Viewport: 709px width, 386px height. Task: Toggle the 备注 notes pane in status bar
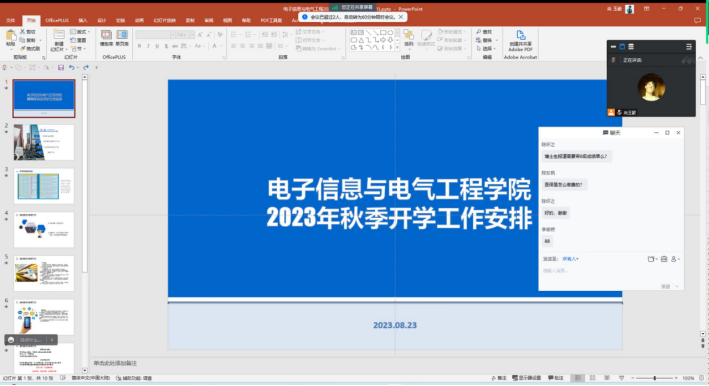498,378
